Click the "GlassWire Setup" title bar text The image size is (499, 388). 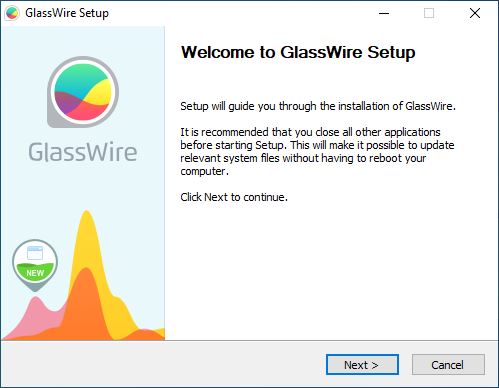(67, 13)
